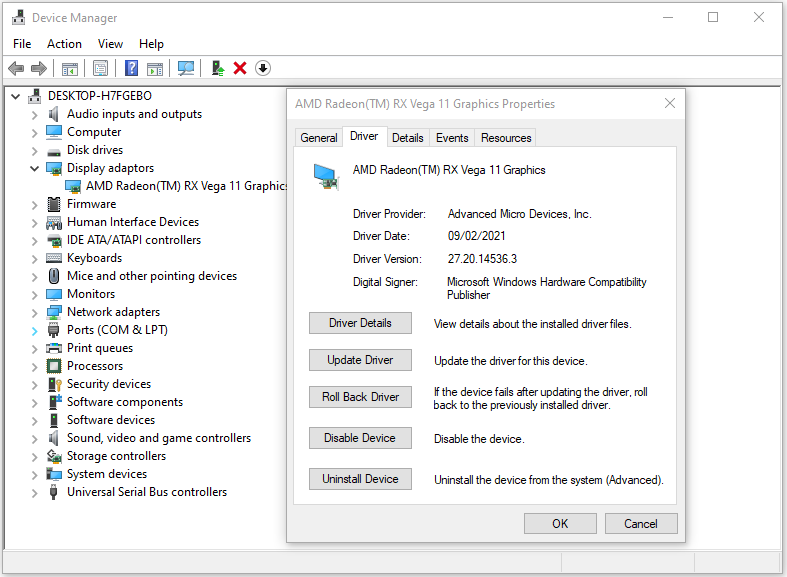787x577 pixels.
Task: Expand the Sound, video and game controllers node
Action: coord(34,439)
